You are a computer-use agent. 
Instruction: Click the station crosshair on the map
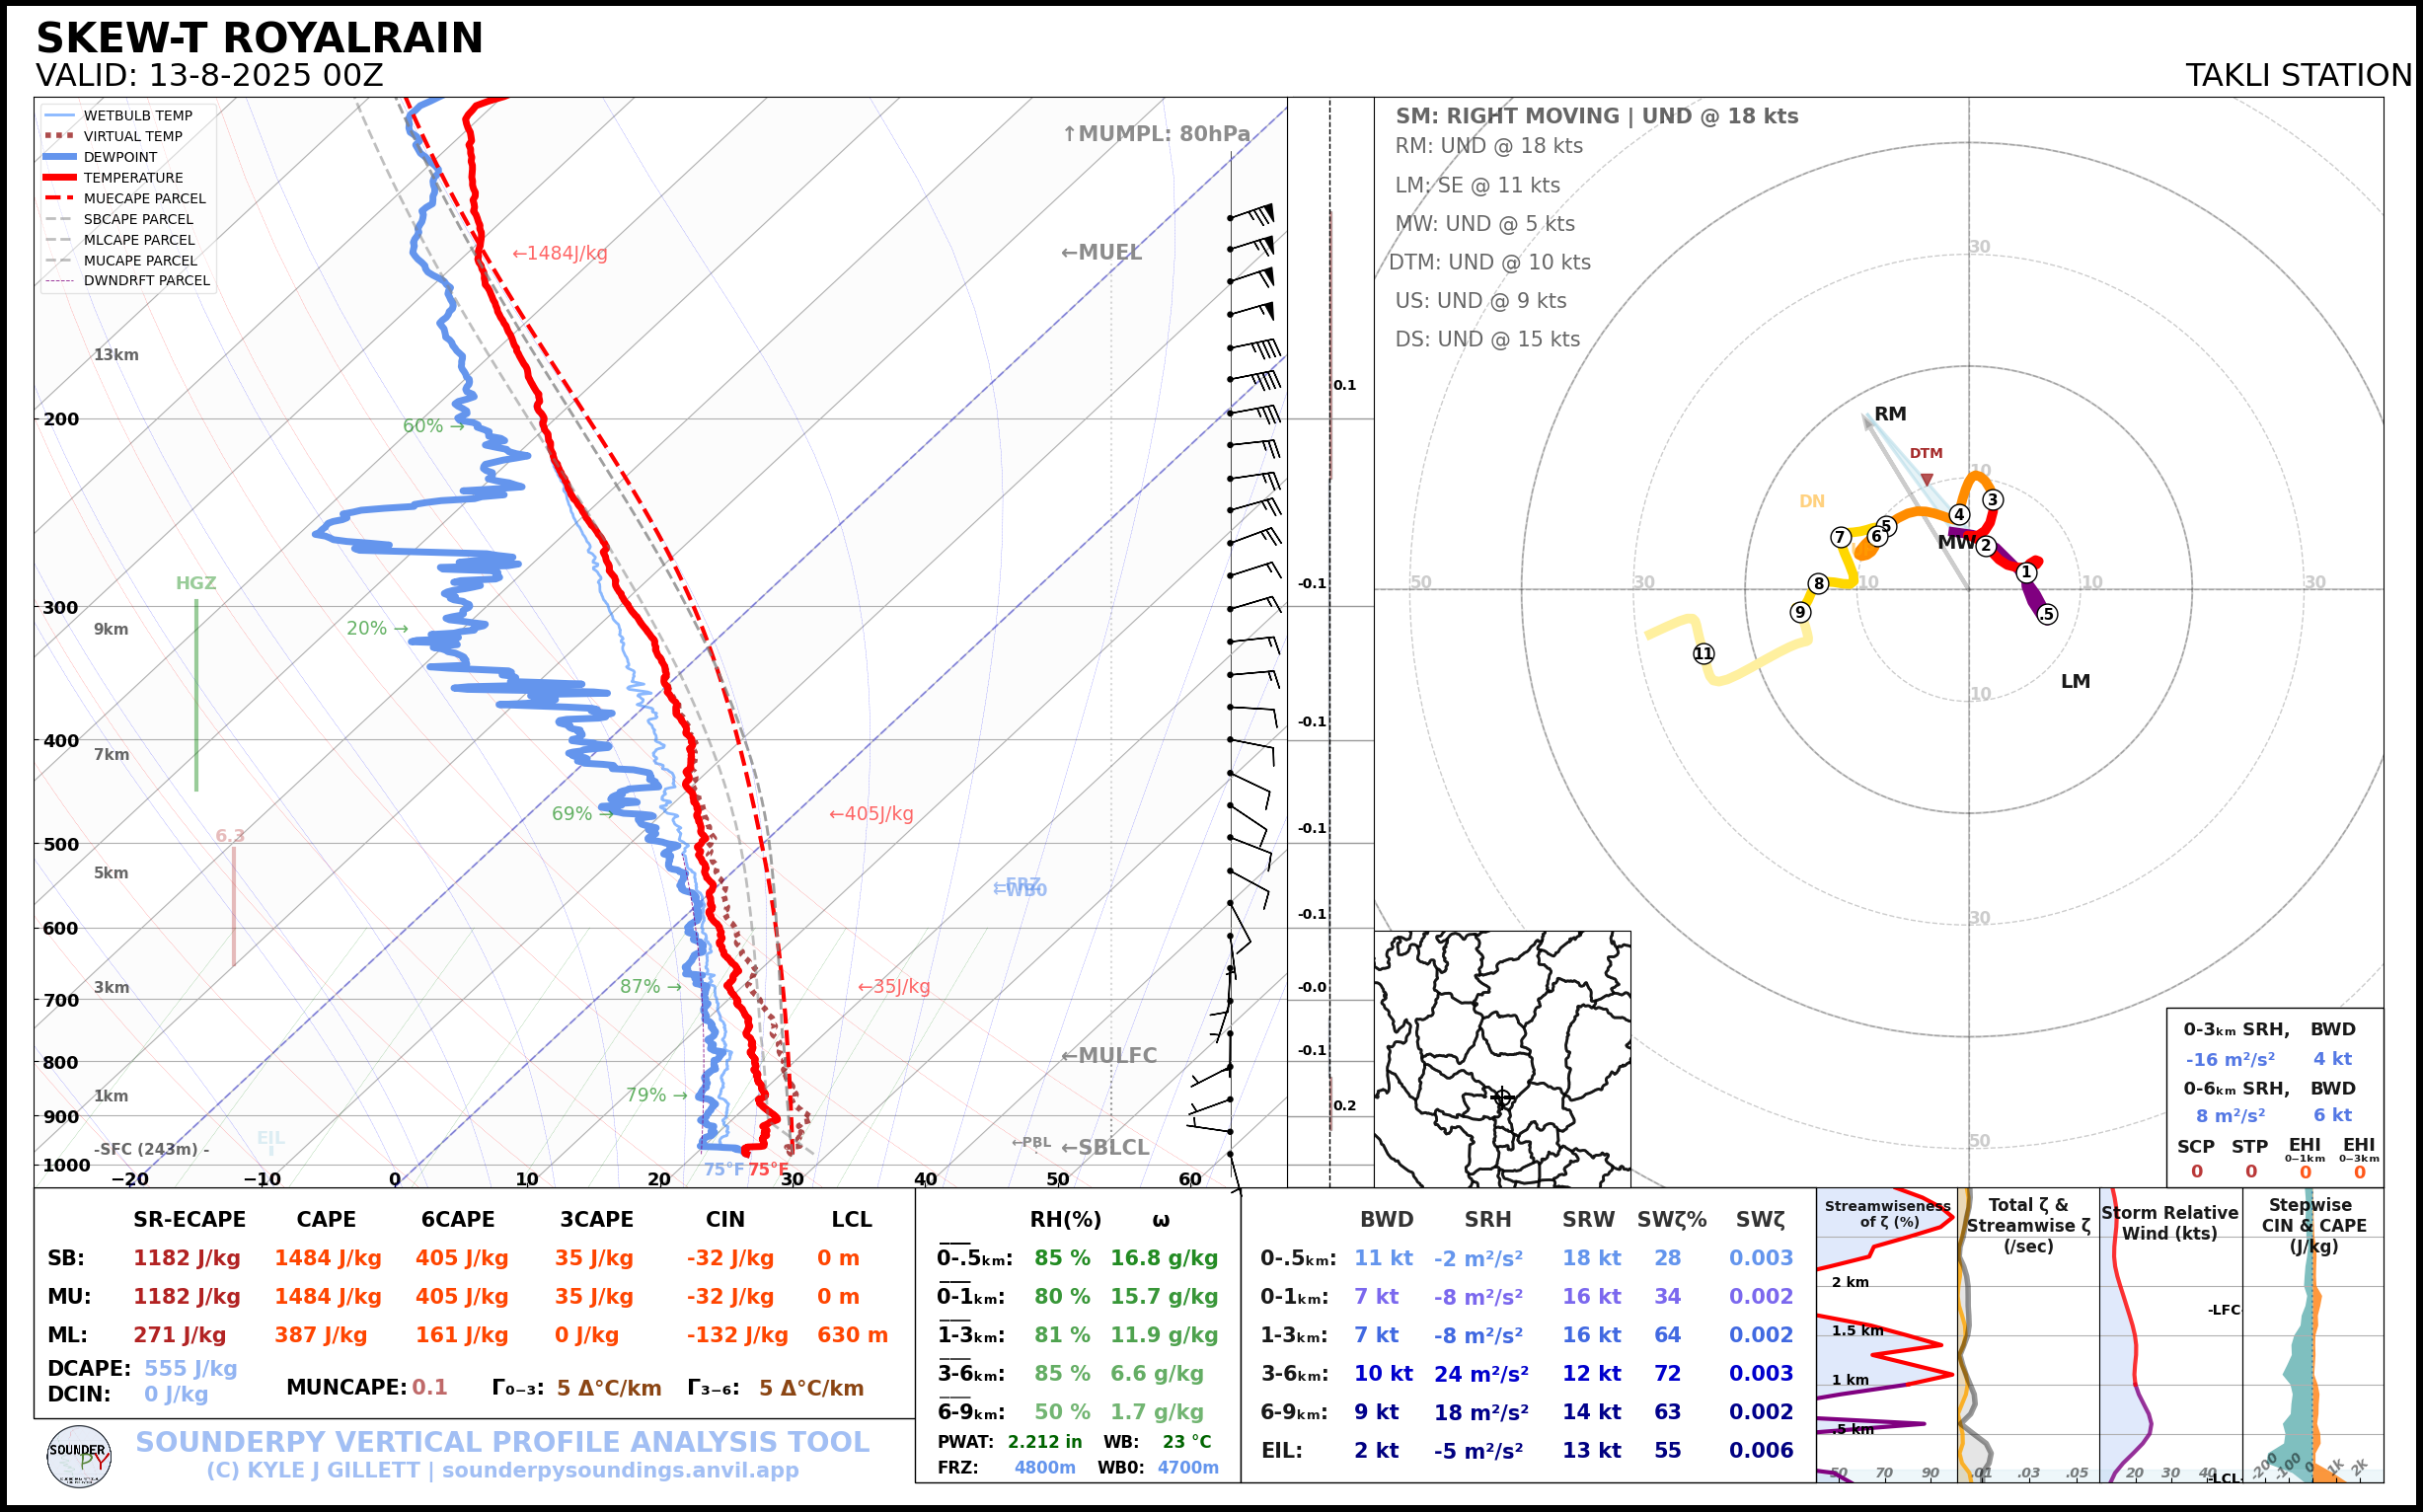1501,1097
